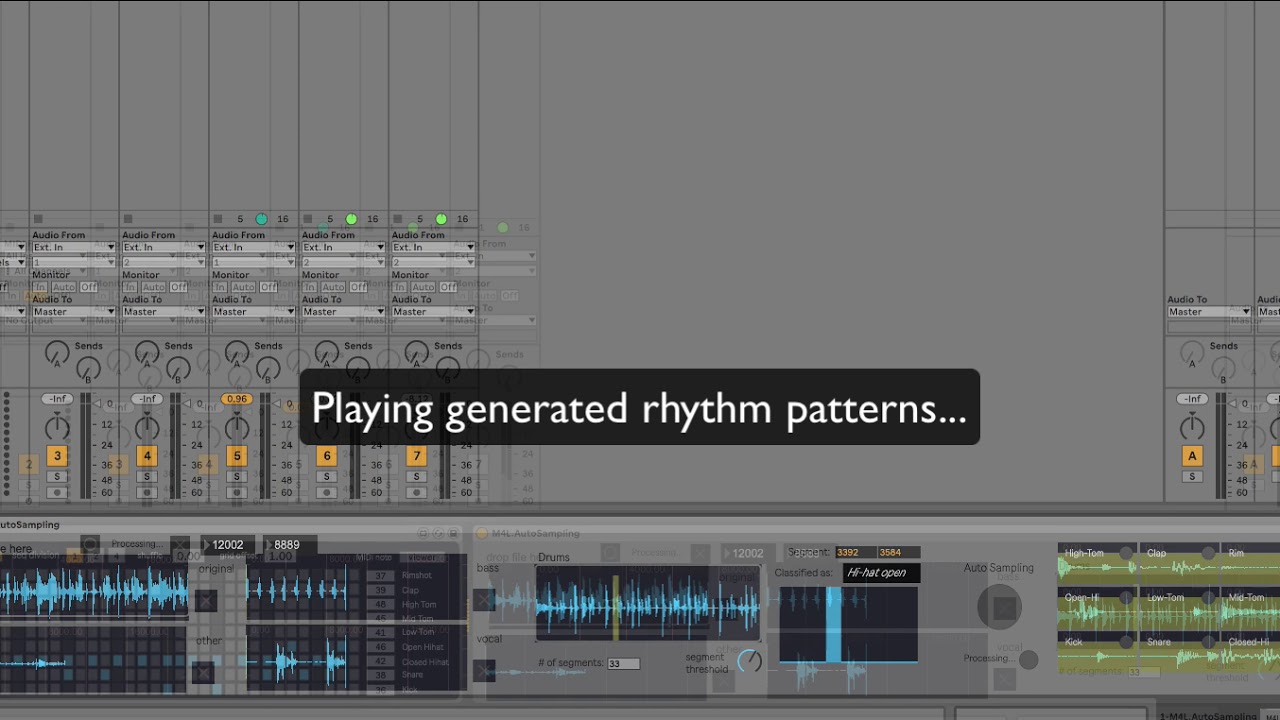Toggle the track 6 activator button
The width and height of the screenshot is (1280, 720).
[327, 456]
